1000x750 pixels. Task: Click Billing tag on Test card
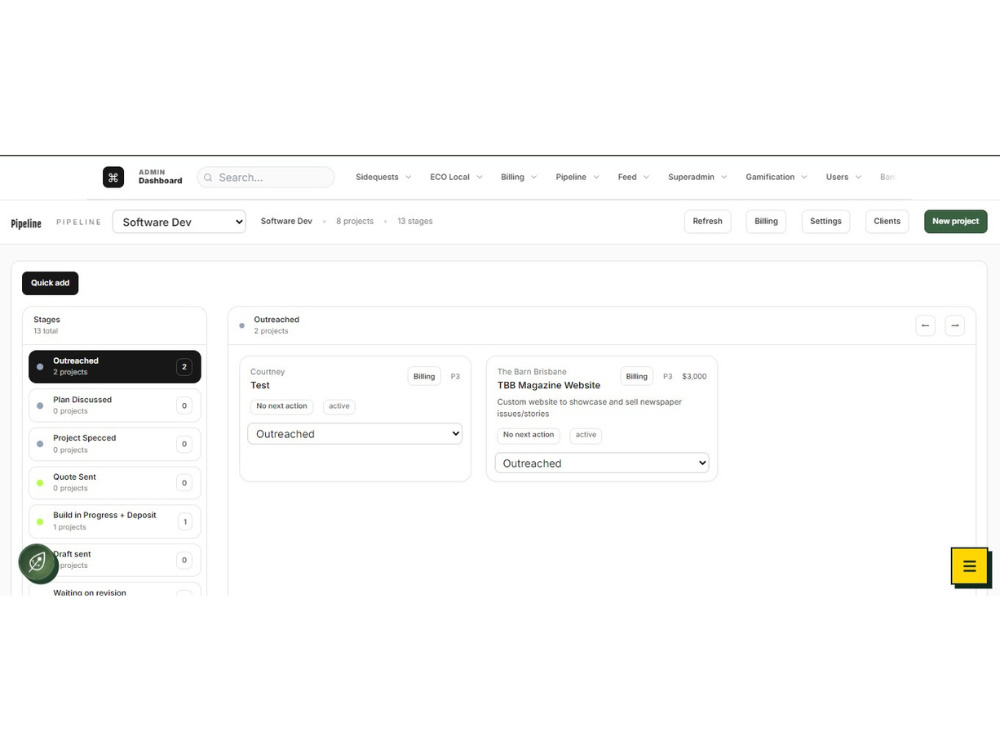pos(424,376)
